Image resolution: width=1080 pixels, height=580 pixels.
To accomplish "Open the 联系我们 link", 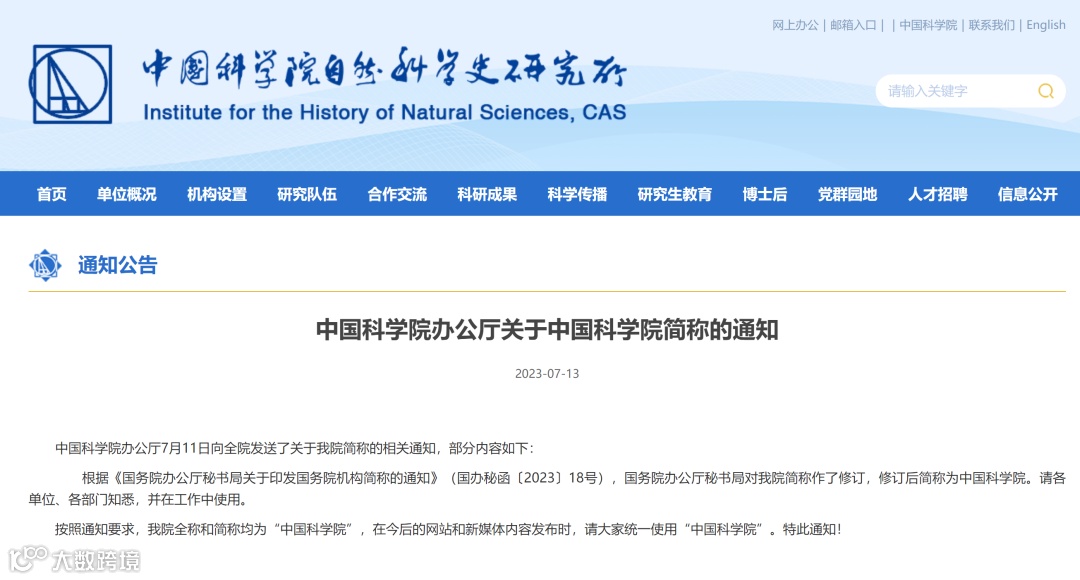I will [992, 25].
